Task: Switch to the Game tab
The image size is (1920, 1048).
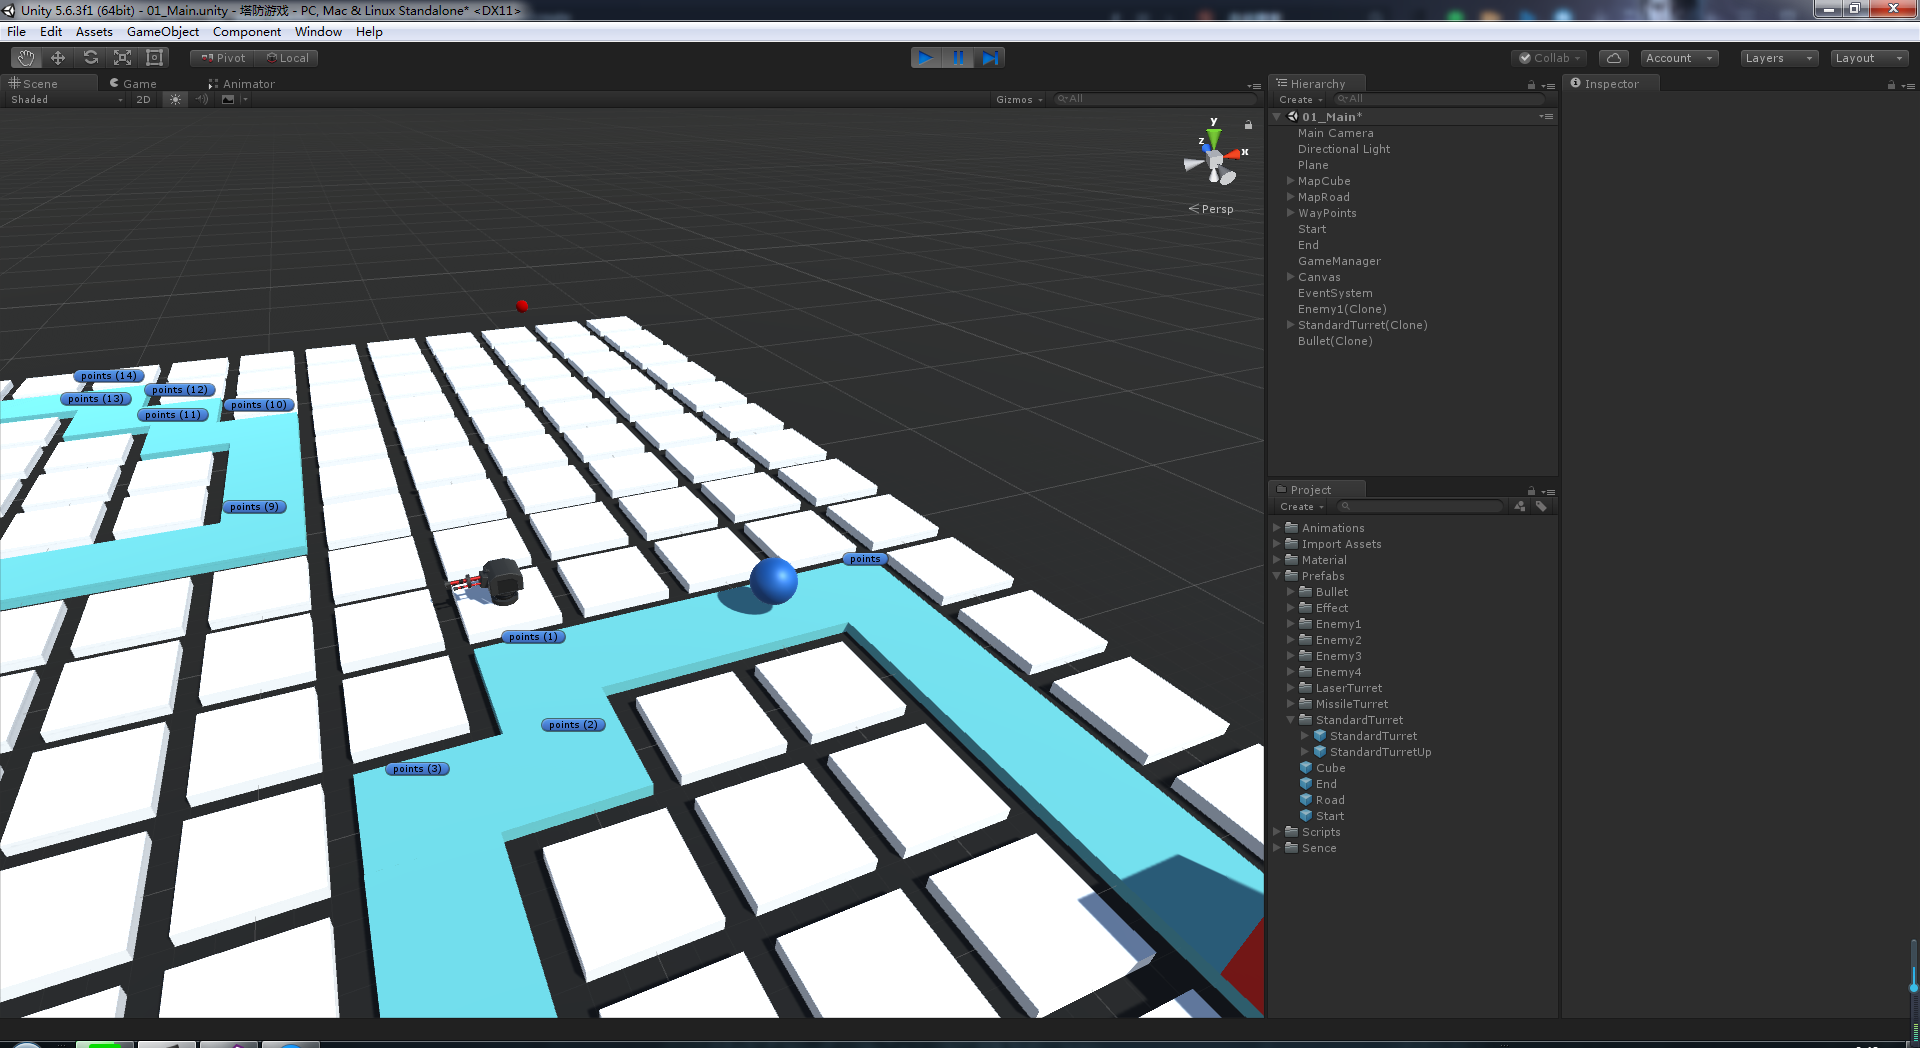Action: click(134, 84)
